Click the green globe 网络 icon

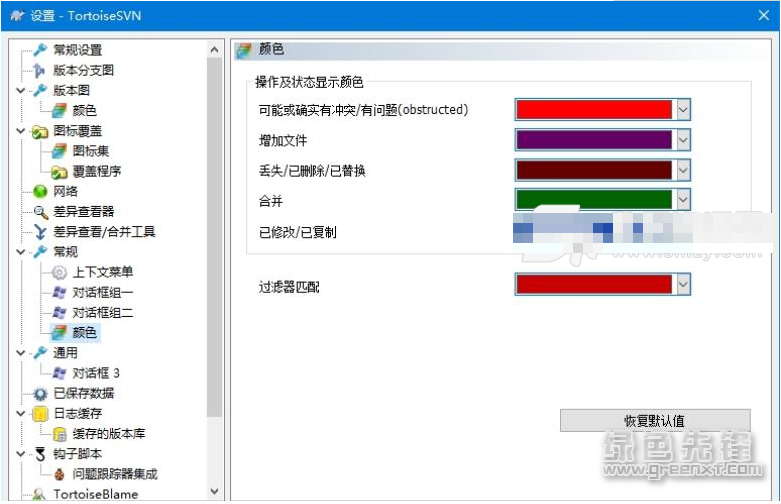click(x=40, y=191)
